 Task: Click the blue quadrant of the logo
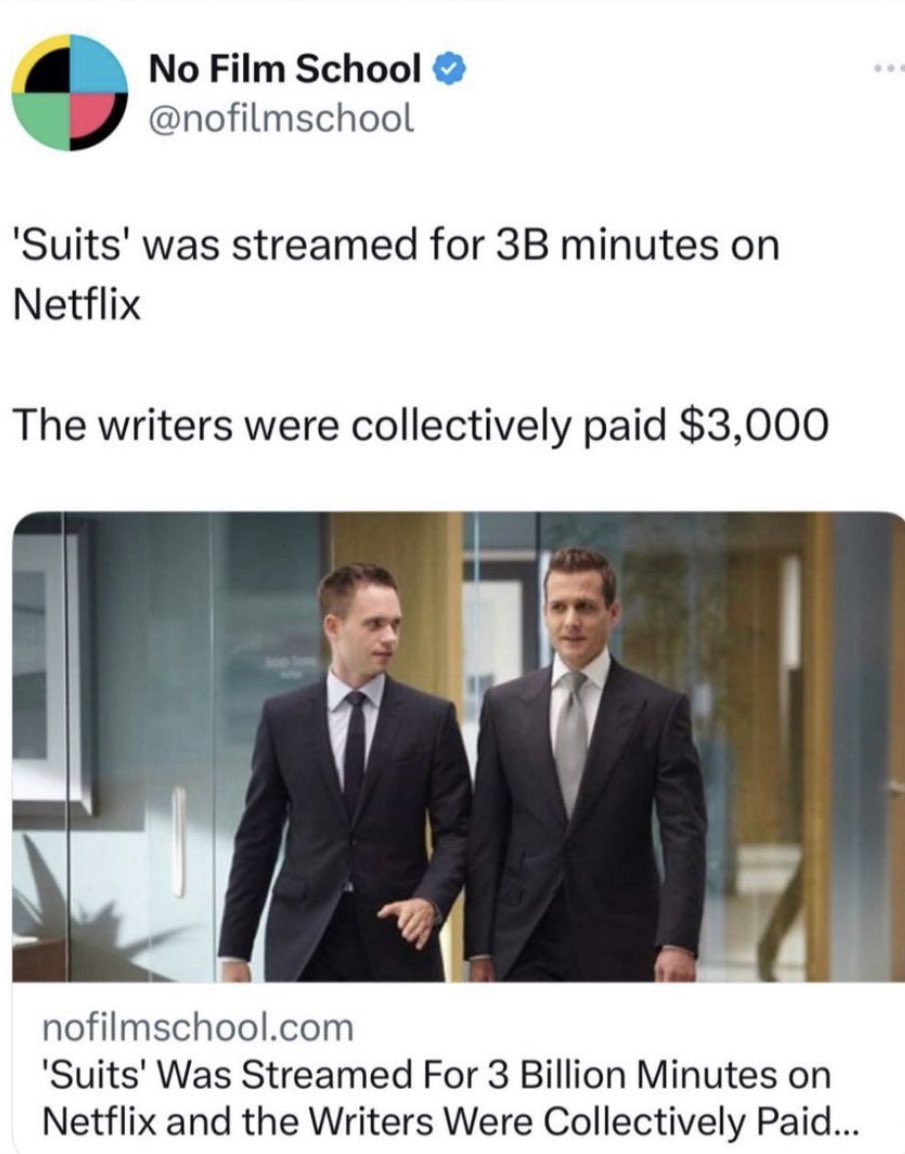click(x=99, y=63)
